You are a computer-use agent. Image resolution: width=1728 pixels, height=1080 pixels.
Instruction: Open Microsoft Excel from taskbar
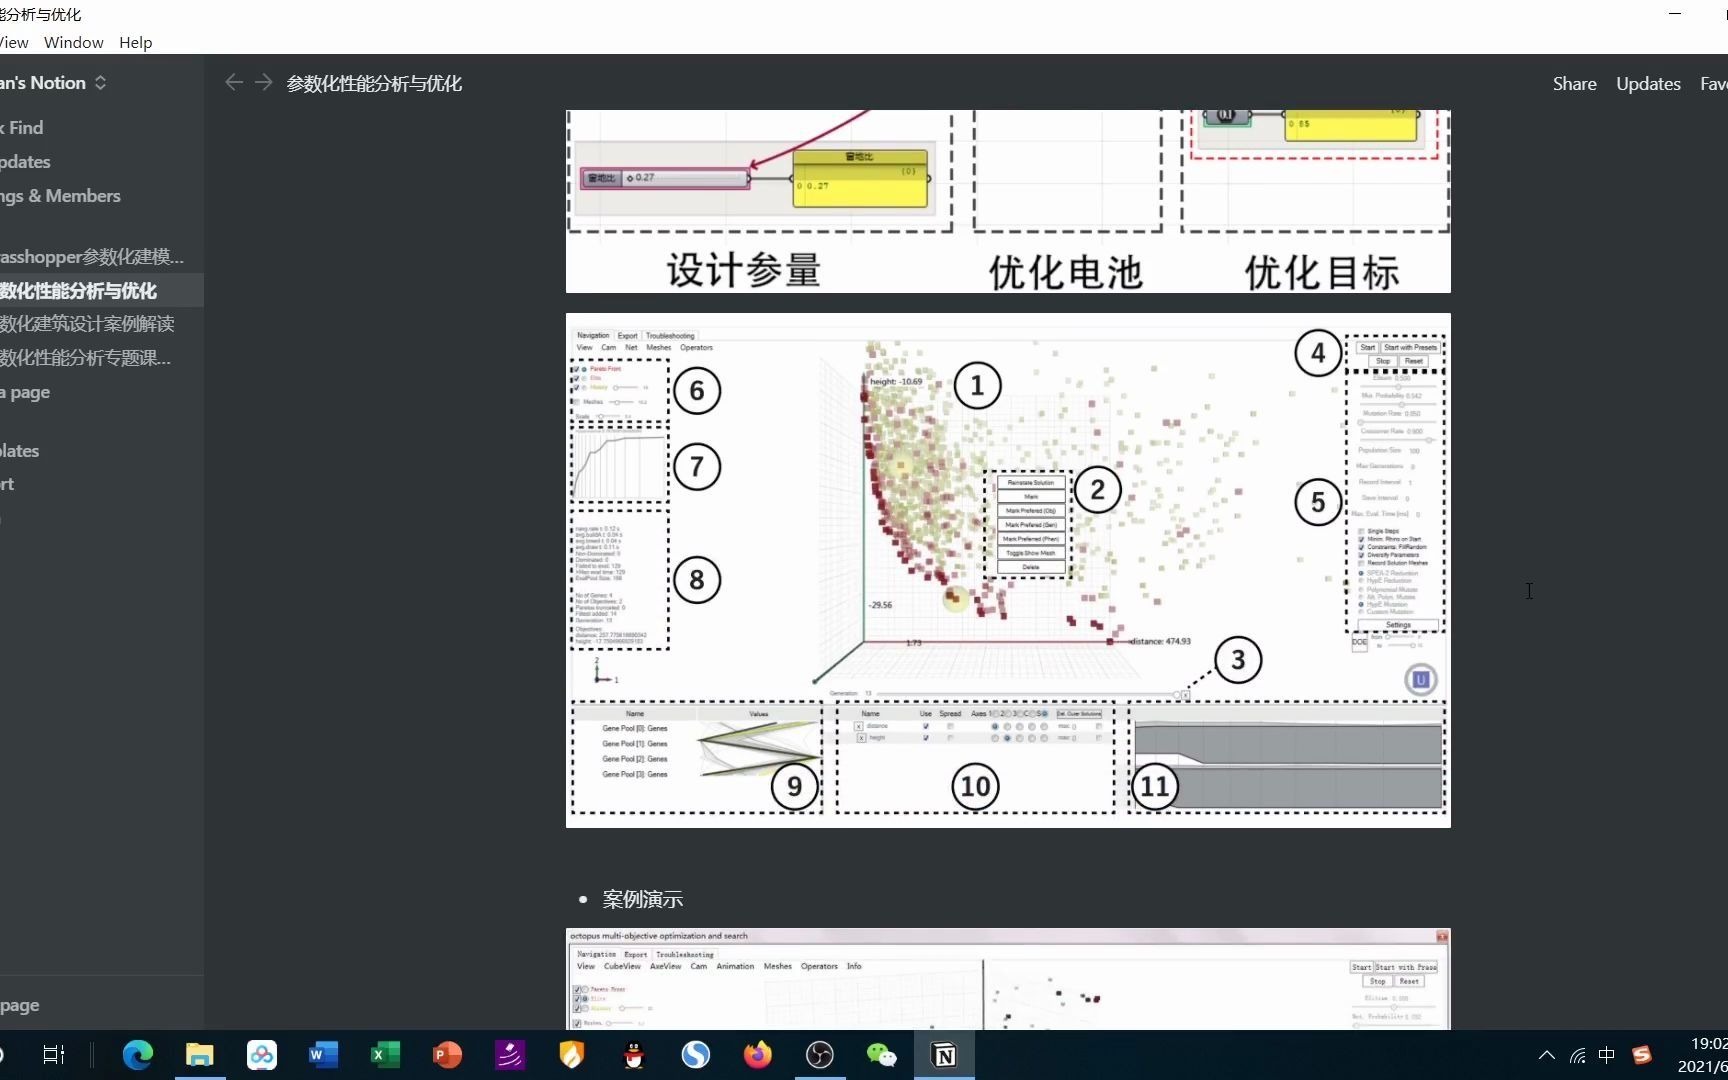(386, 1055)
